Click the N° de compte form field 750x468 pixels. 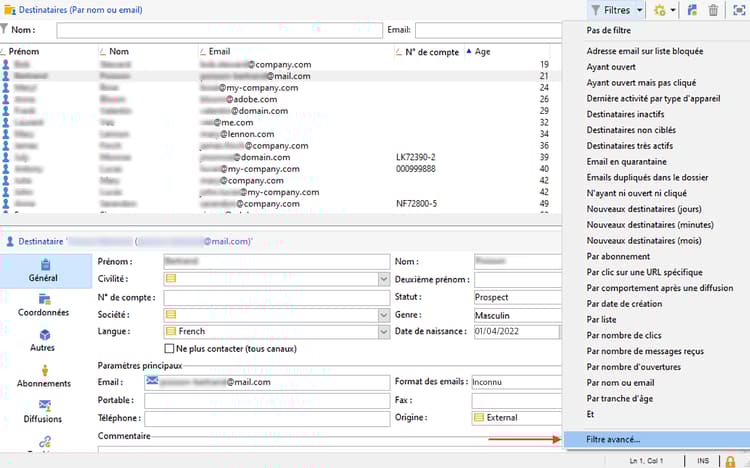(x=276, y=298)
